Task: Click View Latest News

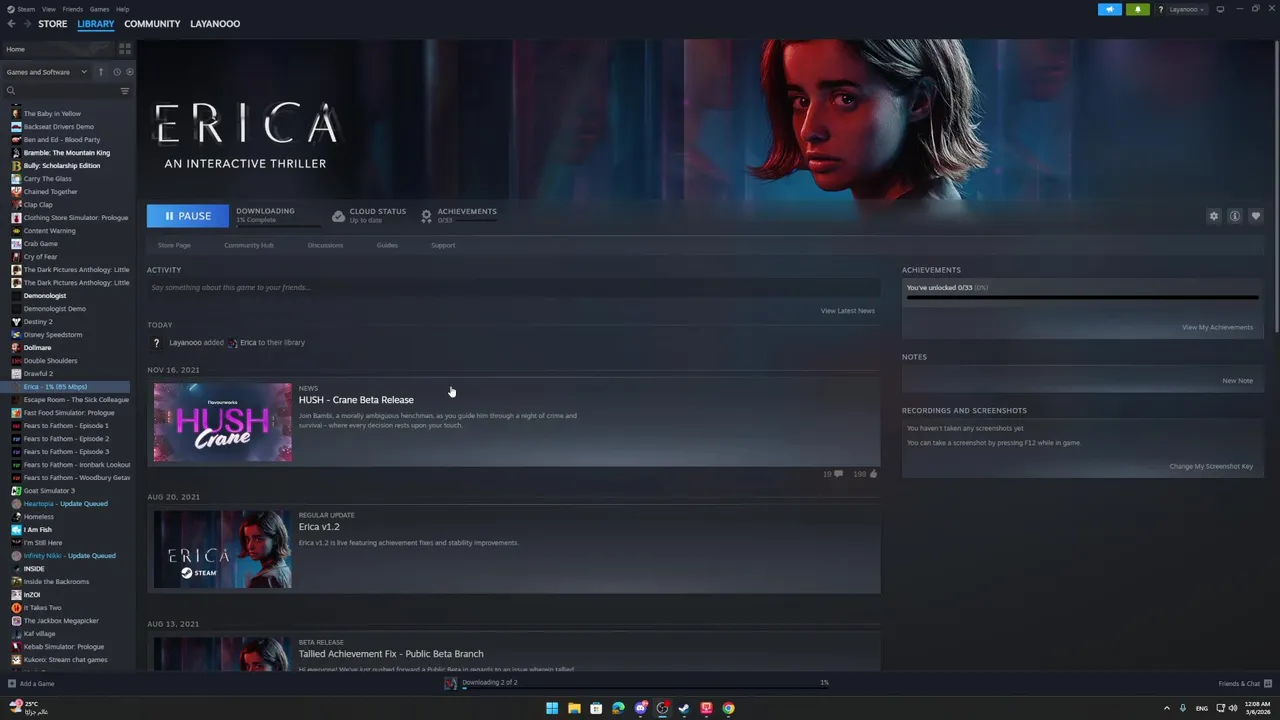Action: point(848,311)
